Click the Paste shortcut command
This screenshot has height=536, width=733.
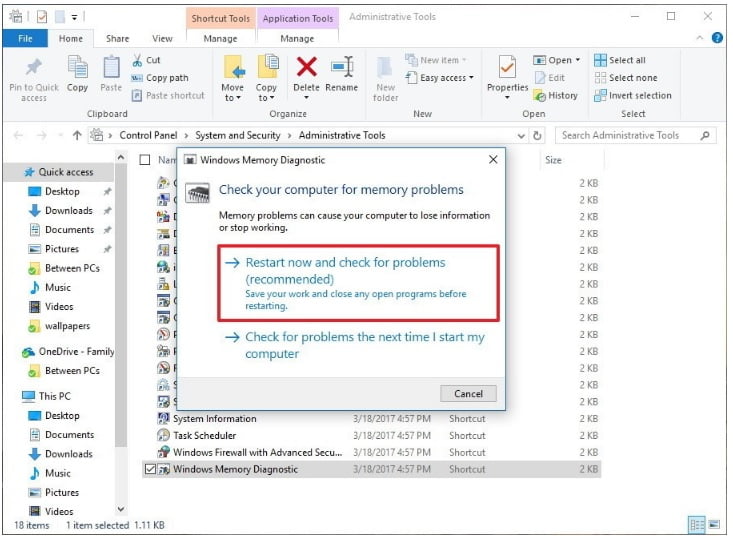pyautogui.click(x=168, y=95)
